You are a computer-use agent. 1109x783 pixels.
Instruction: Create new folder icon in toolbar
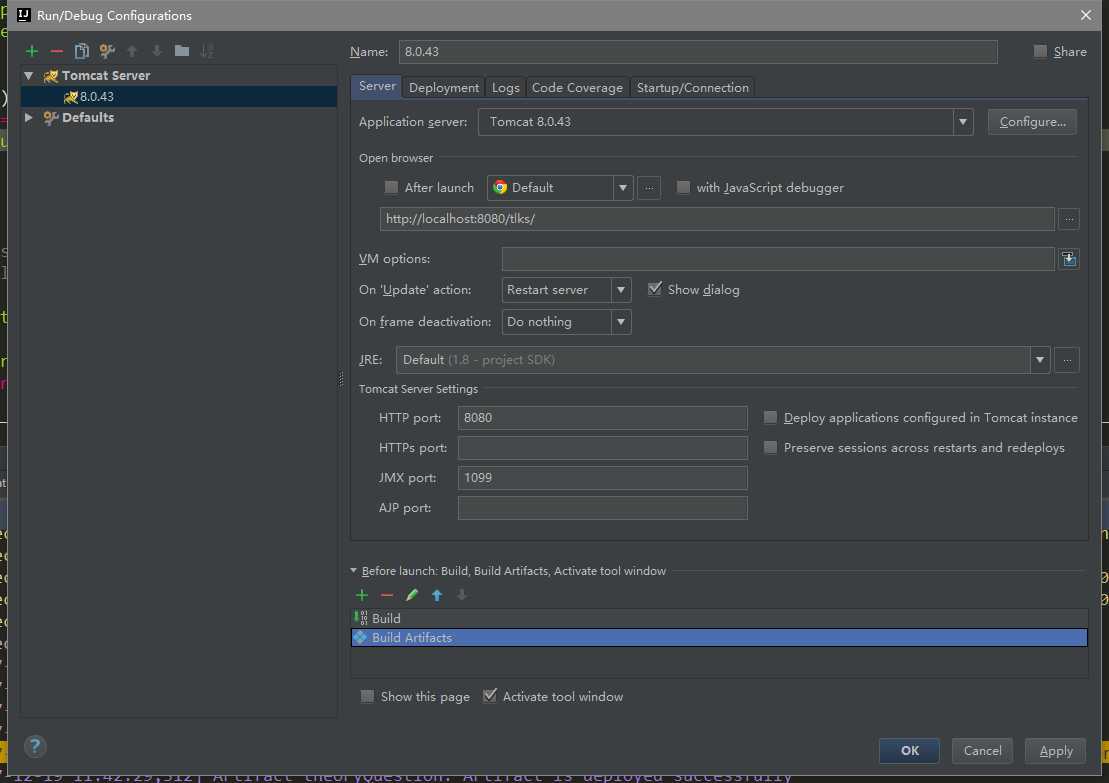[182, 51]
